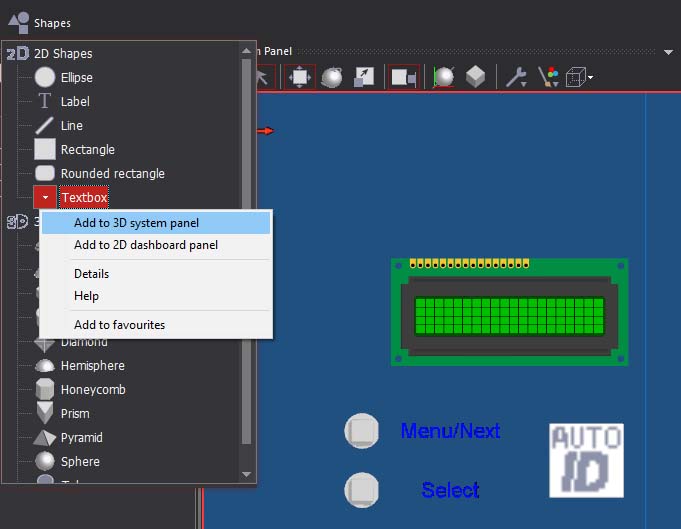
Task: Click the Pyramid label text
Action: tap(82, 437)
